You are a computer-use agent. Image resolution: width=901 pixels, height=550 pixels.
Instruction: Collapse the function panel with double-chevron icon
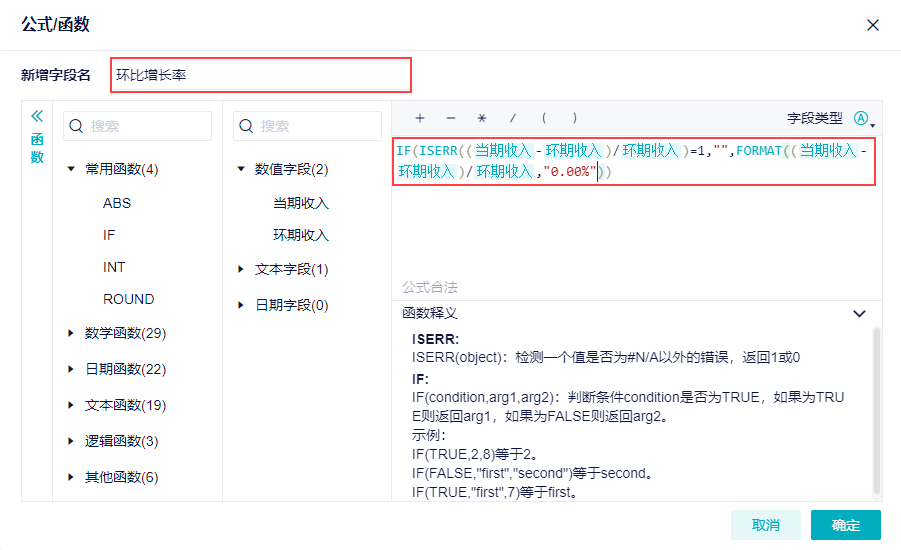pyautogui.click(x=37, y=116)
